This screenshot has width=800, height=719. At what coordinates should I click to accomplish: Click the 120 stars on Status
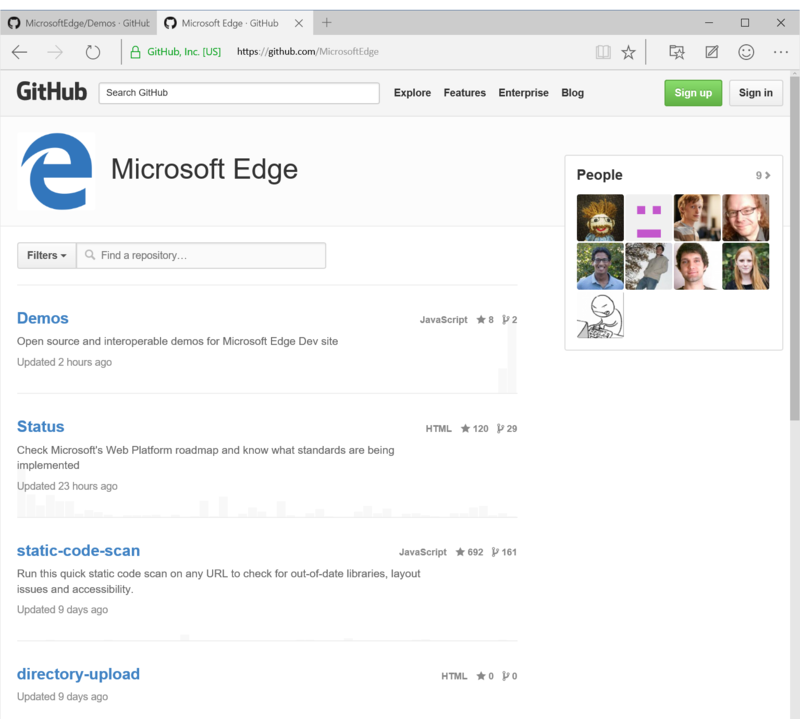(x=474, y=429)
